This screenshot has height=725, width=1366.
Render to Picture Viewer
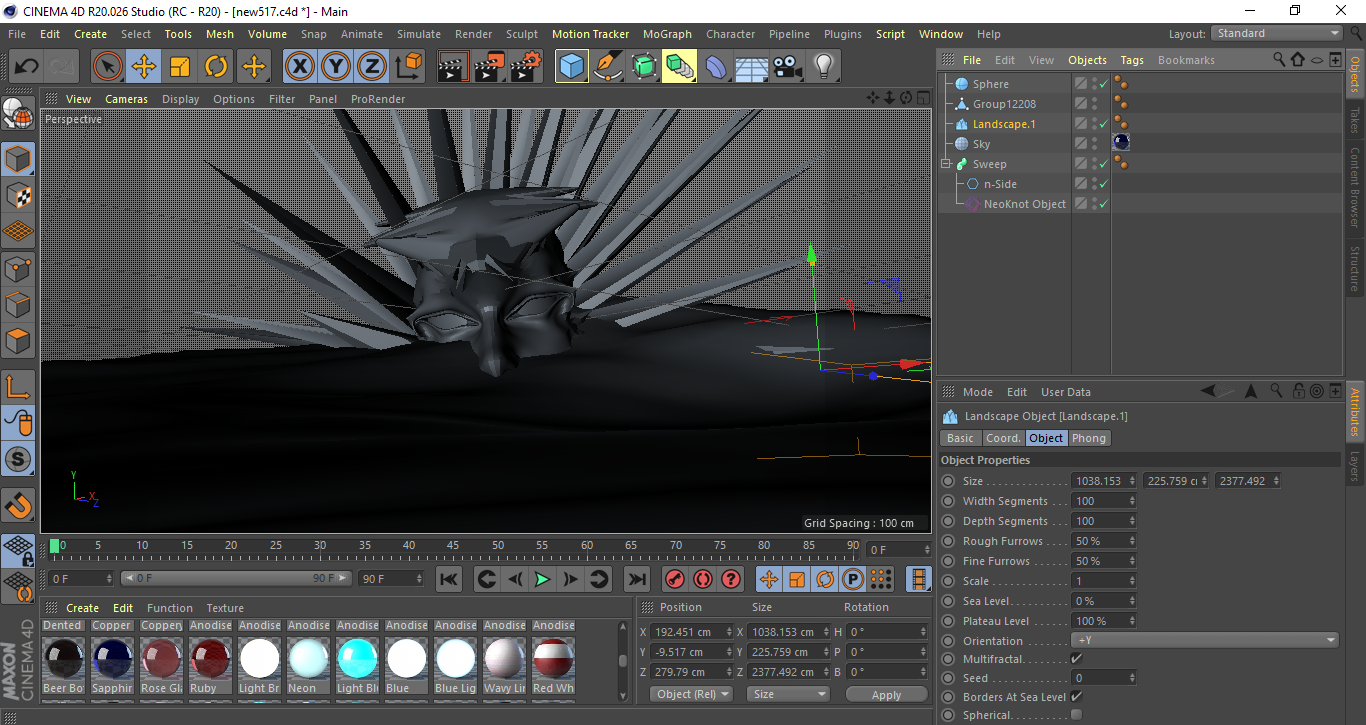tap(490, 67)
